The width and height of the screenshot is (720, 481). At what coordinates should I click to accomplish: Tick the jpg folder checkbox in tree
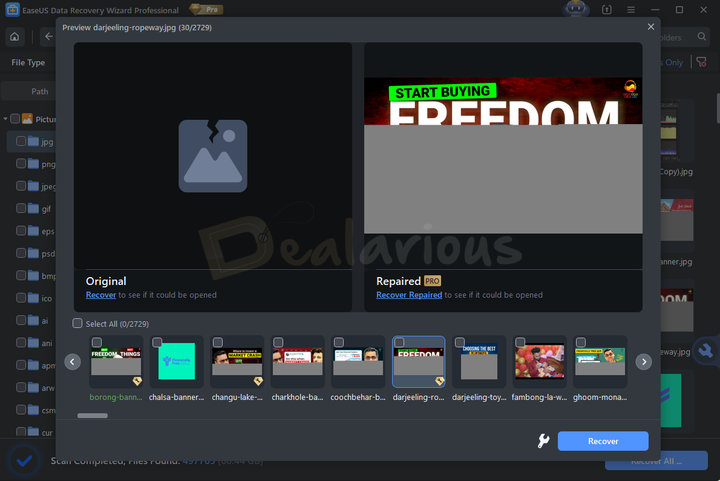[x=21, y=141]
